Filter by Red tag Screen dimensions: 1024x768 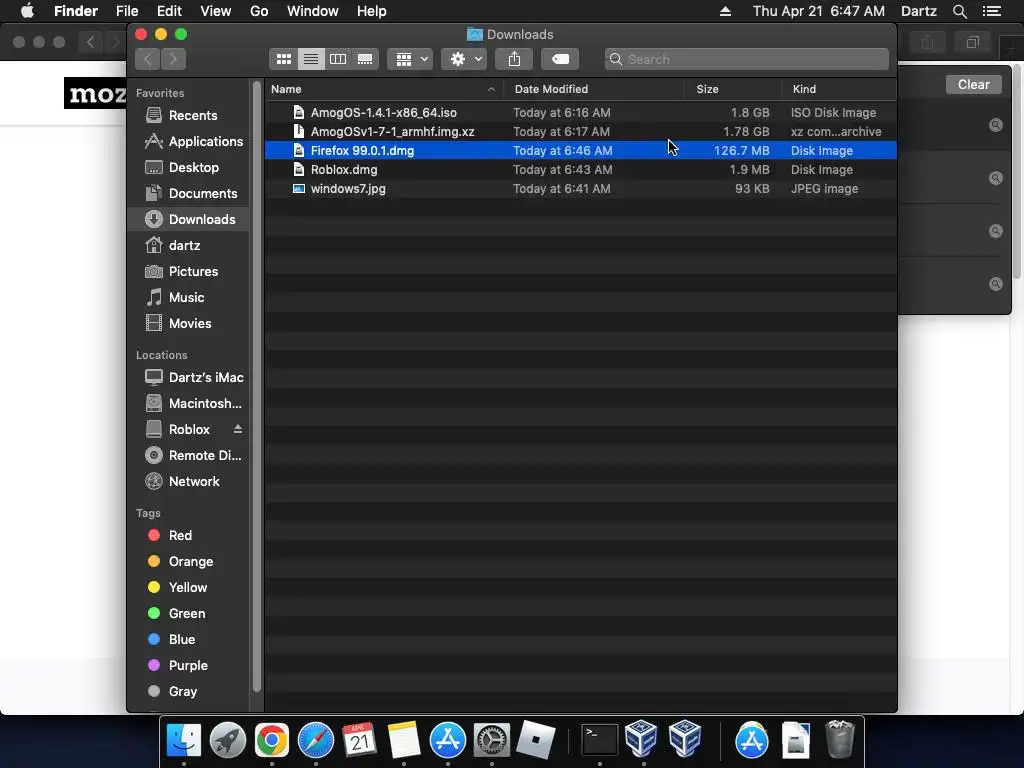tap(189, 536)
